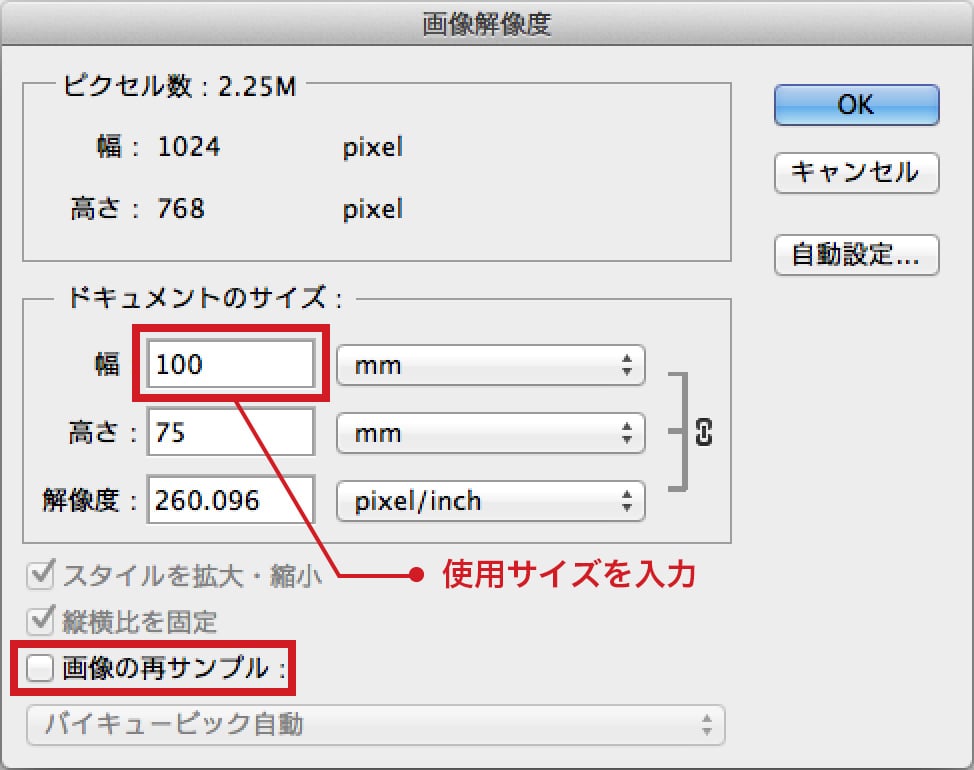Open the 自動設定... auto settings dialog
974x770 pixels.
click(x=856, y=255)
